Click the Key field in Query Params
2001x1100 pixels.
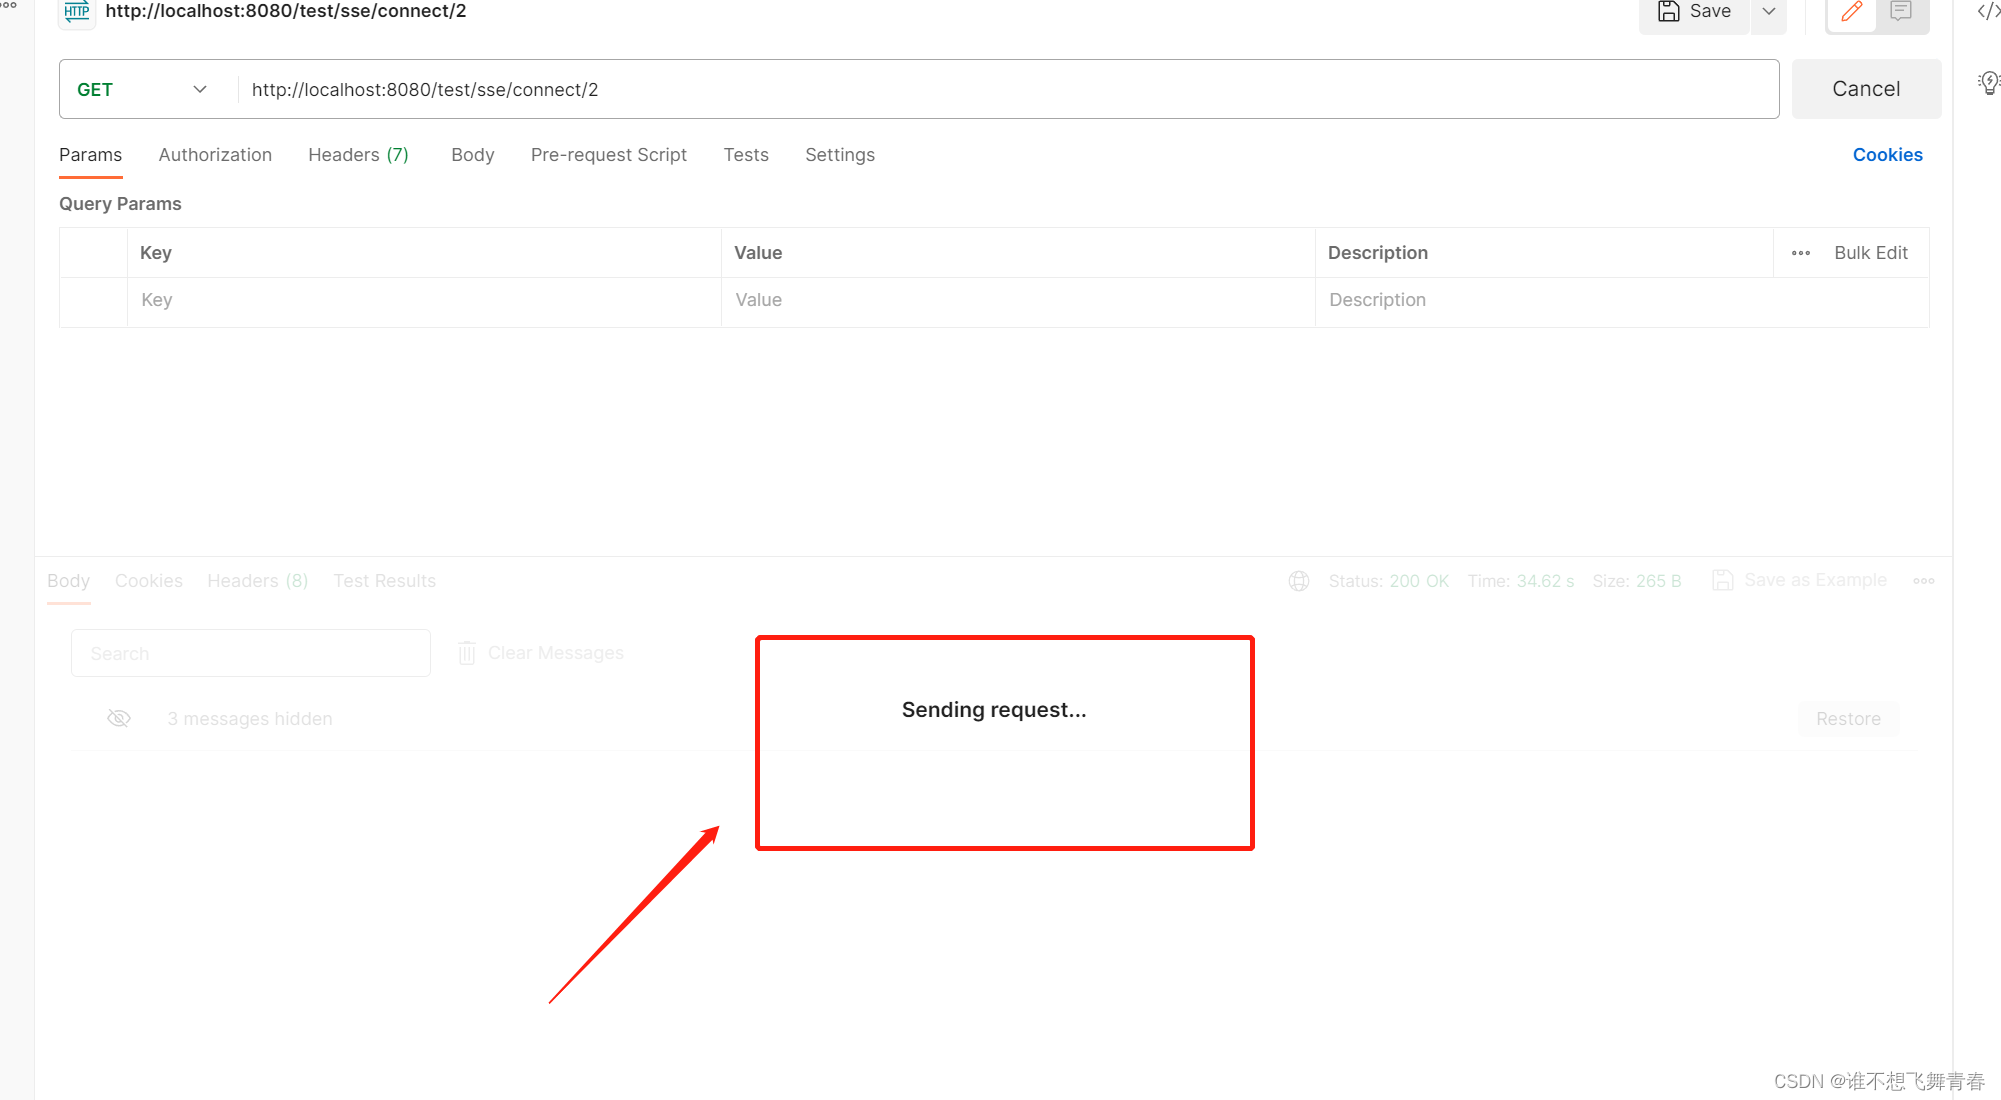[424, 300]
